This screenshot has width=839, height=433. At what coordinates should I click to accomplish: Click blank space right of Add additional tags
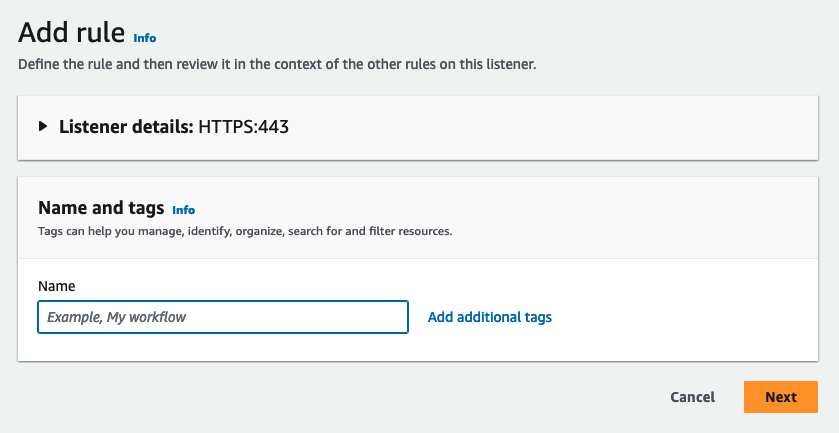click(x=680, y=317)
